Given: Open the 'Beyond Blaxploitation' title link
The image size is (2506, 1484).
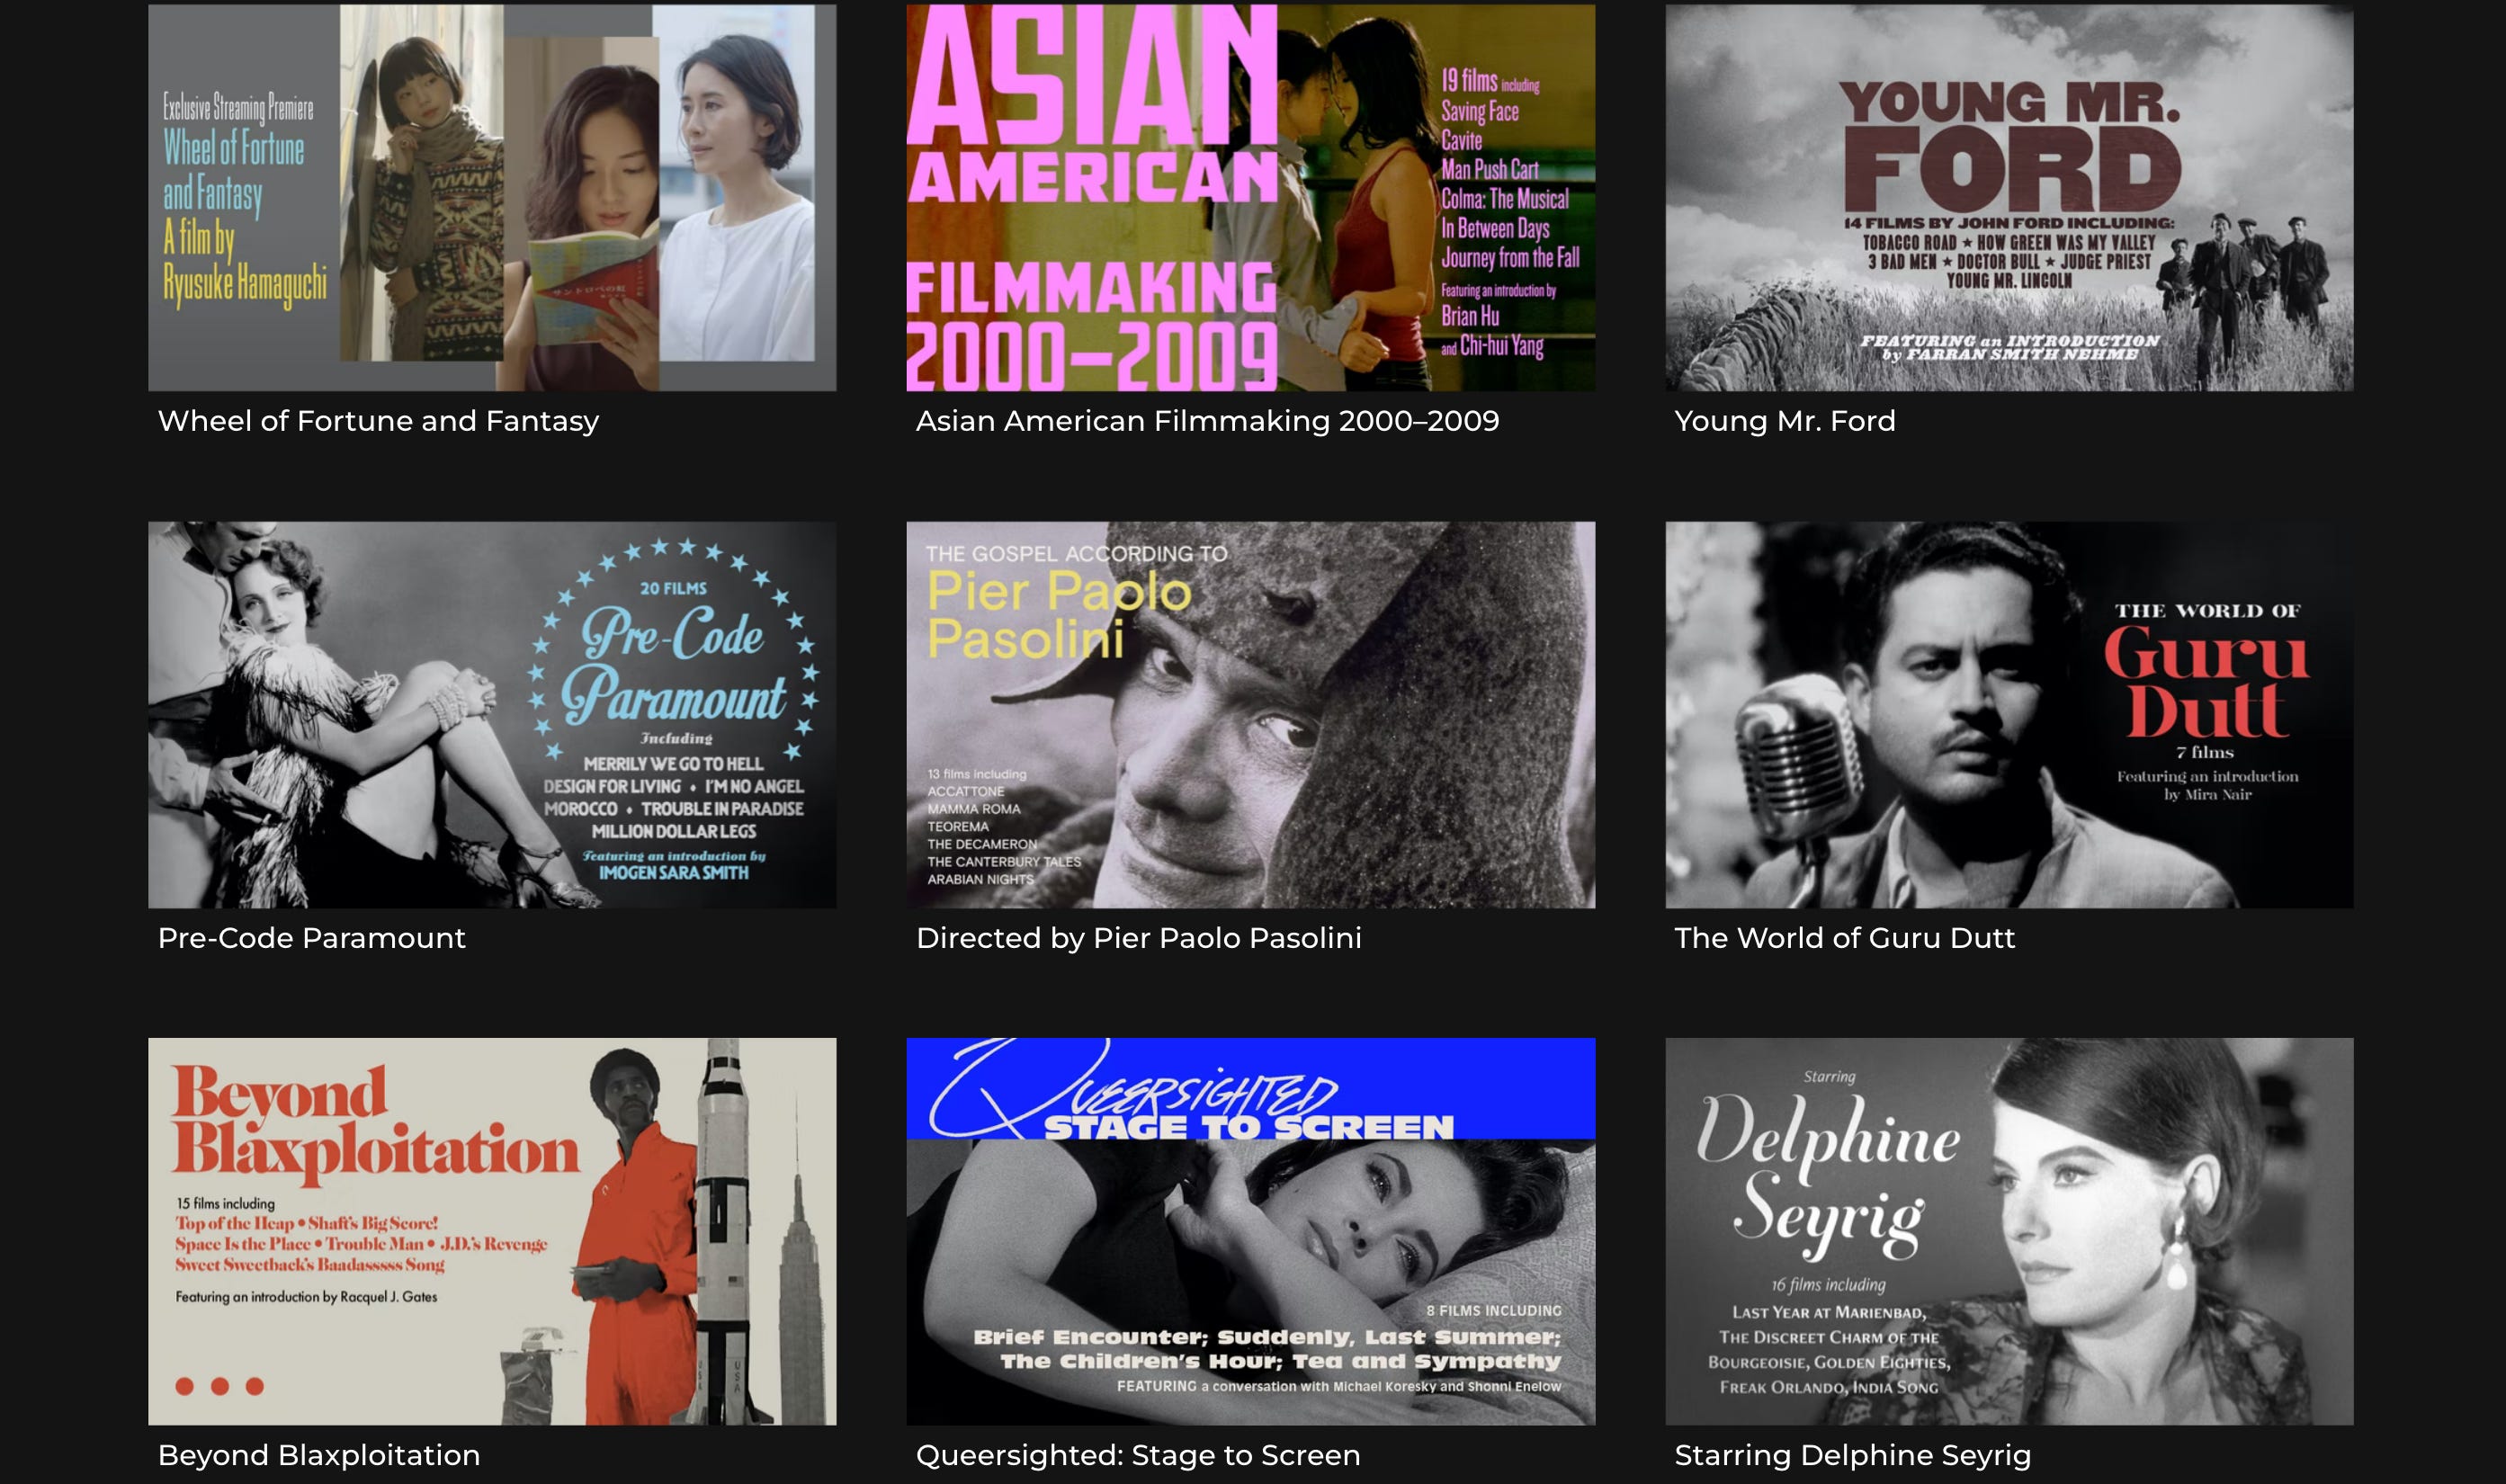Looking at the screenshot, I should click(318, 1455).
